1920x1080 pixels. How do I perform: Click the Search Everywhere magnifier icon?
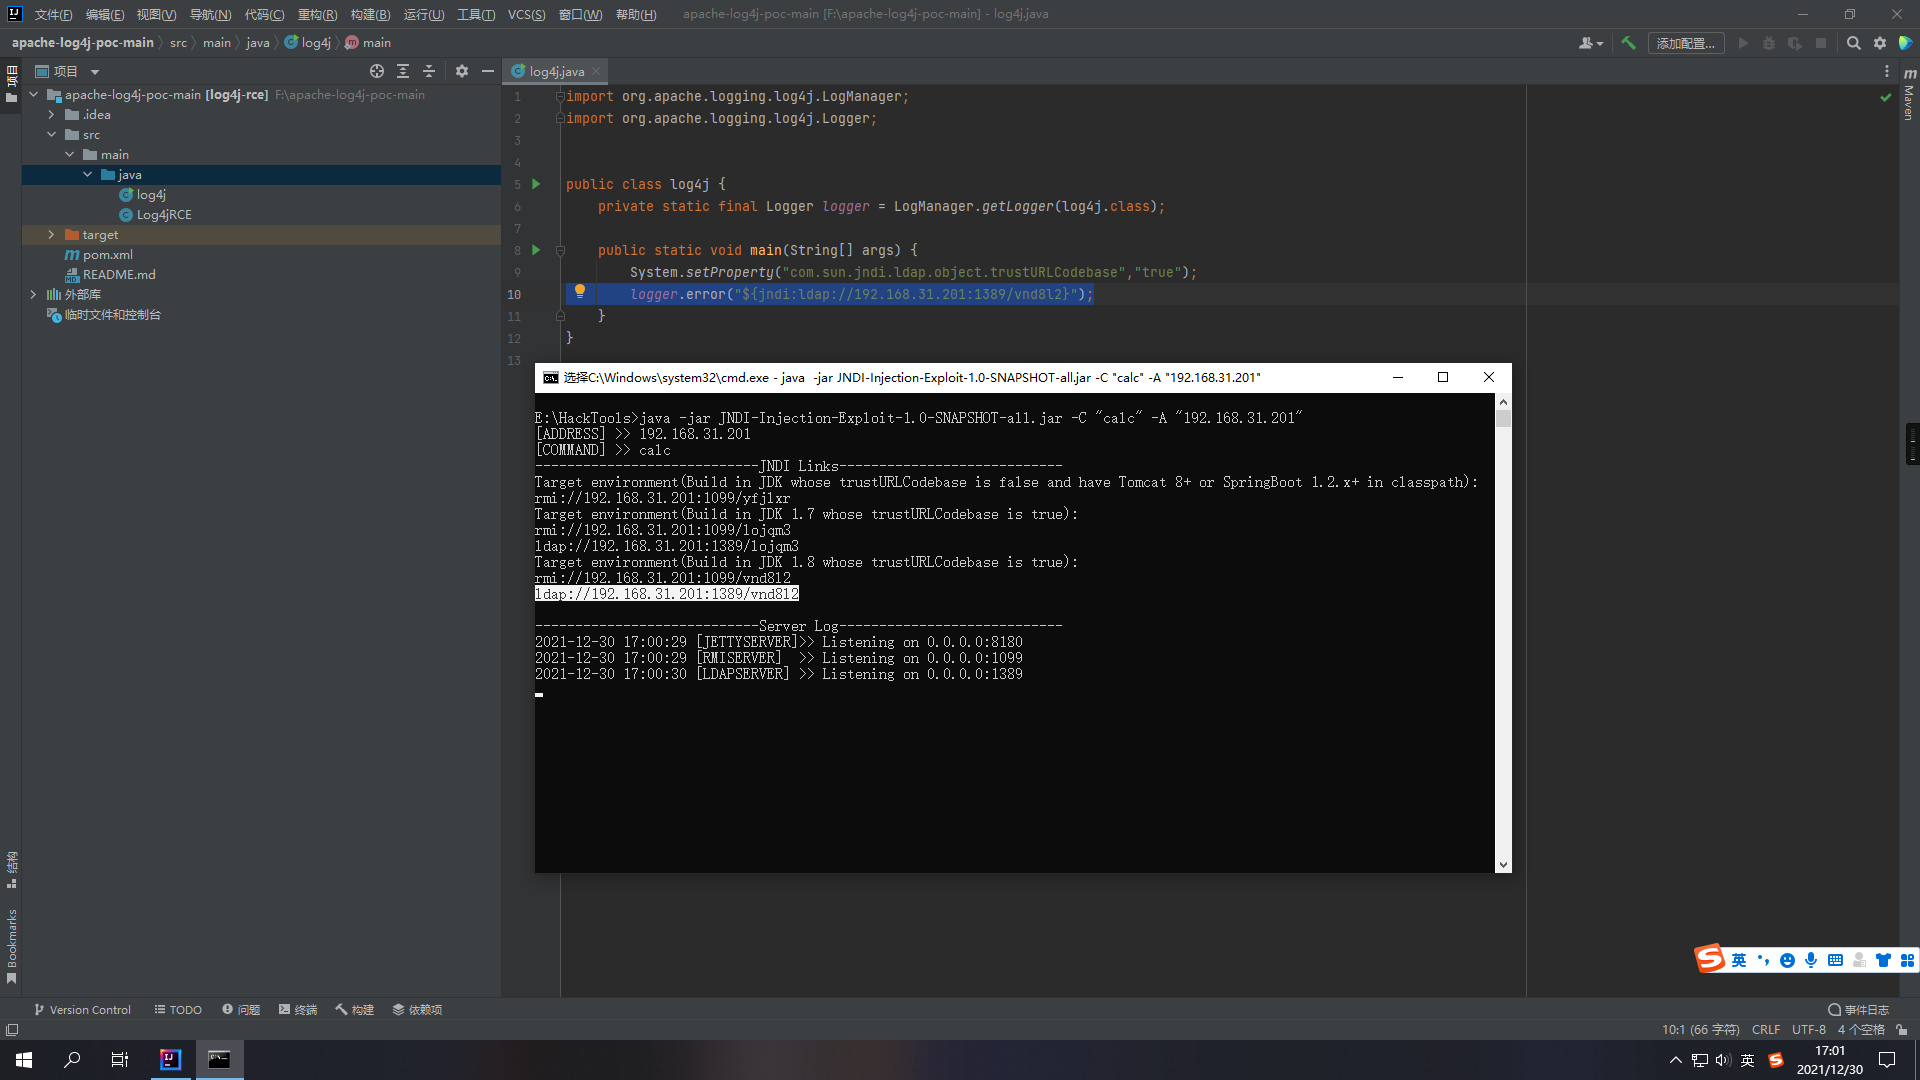tap(1853, 43)
